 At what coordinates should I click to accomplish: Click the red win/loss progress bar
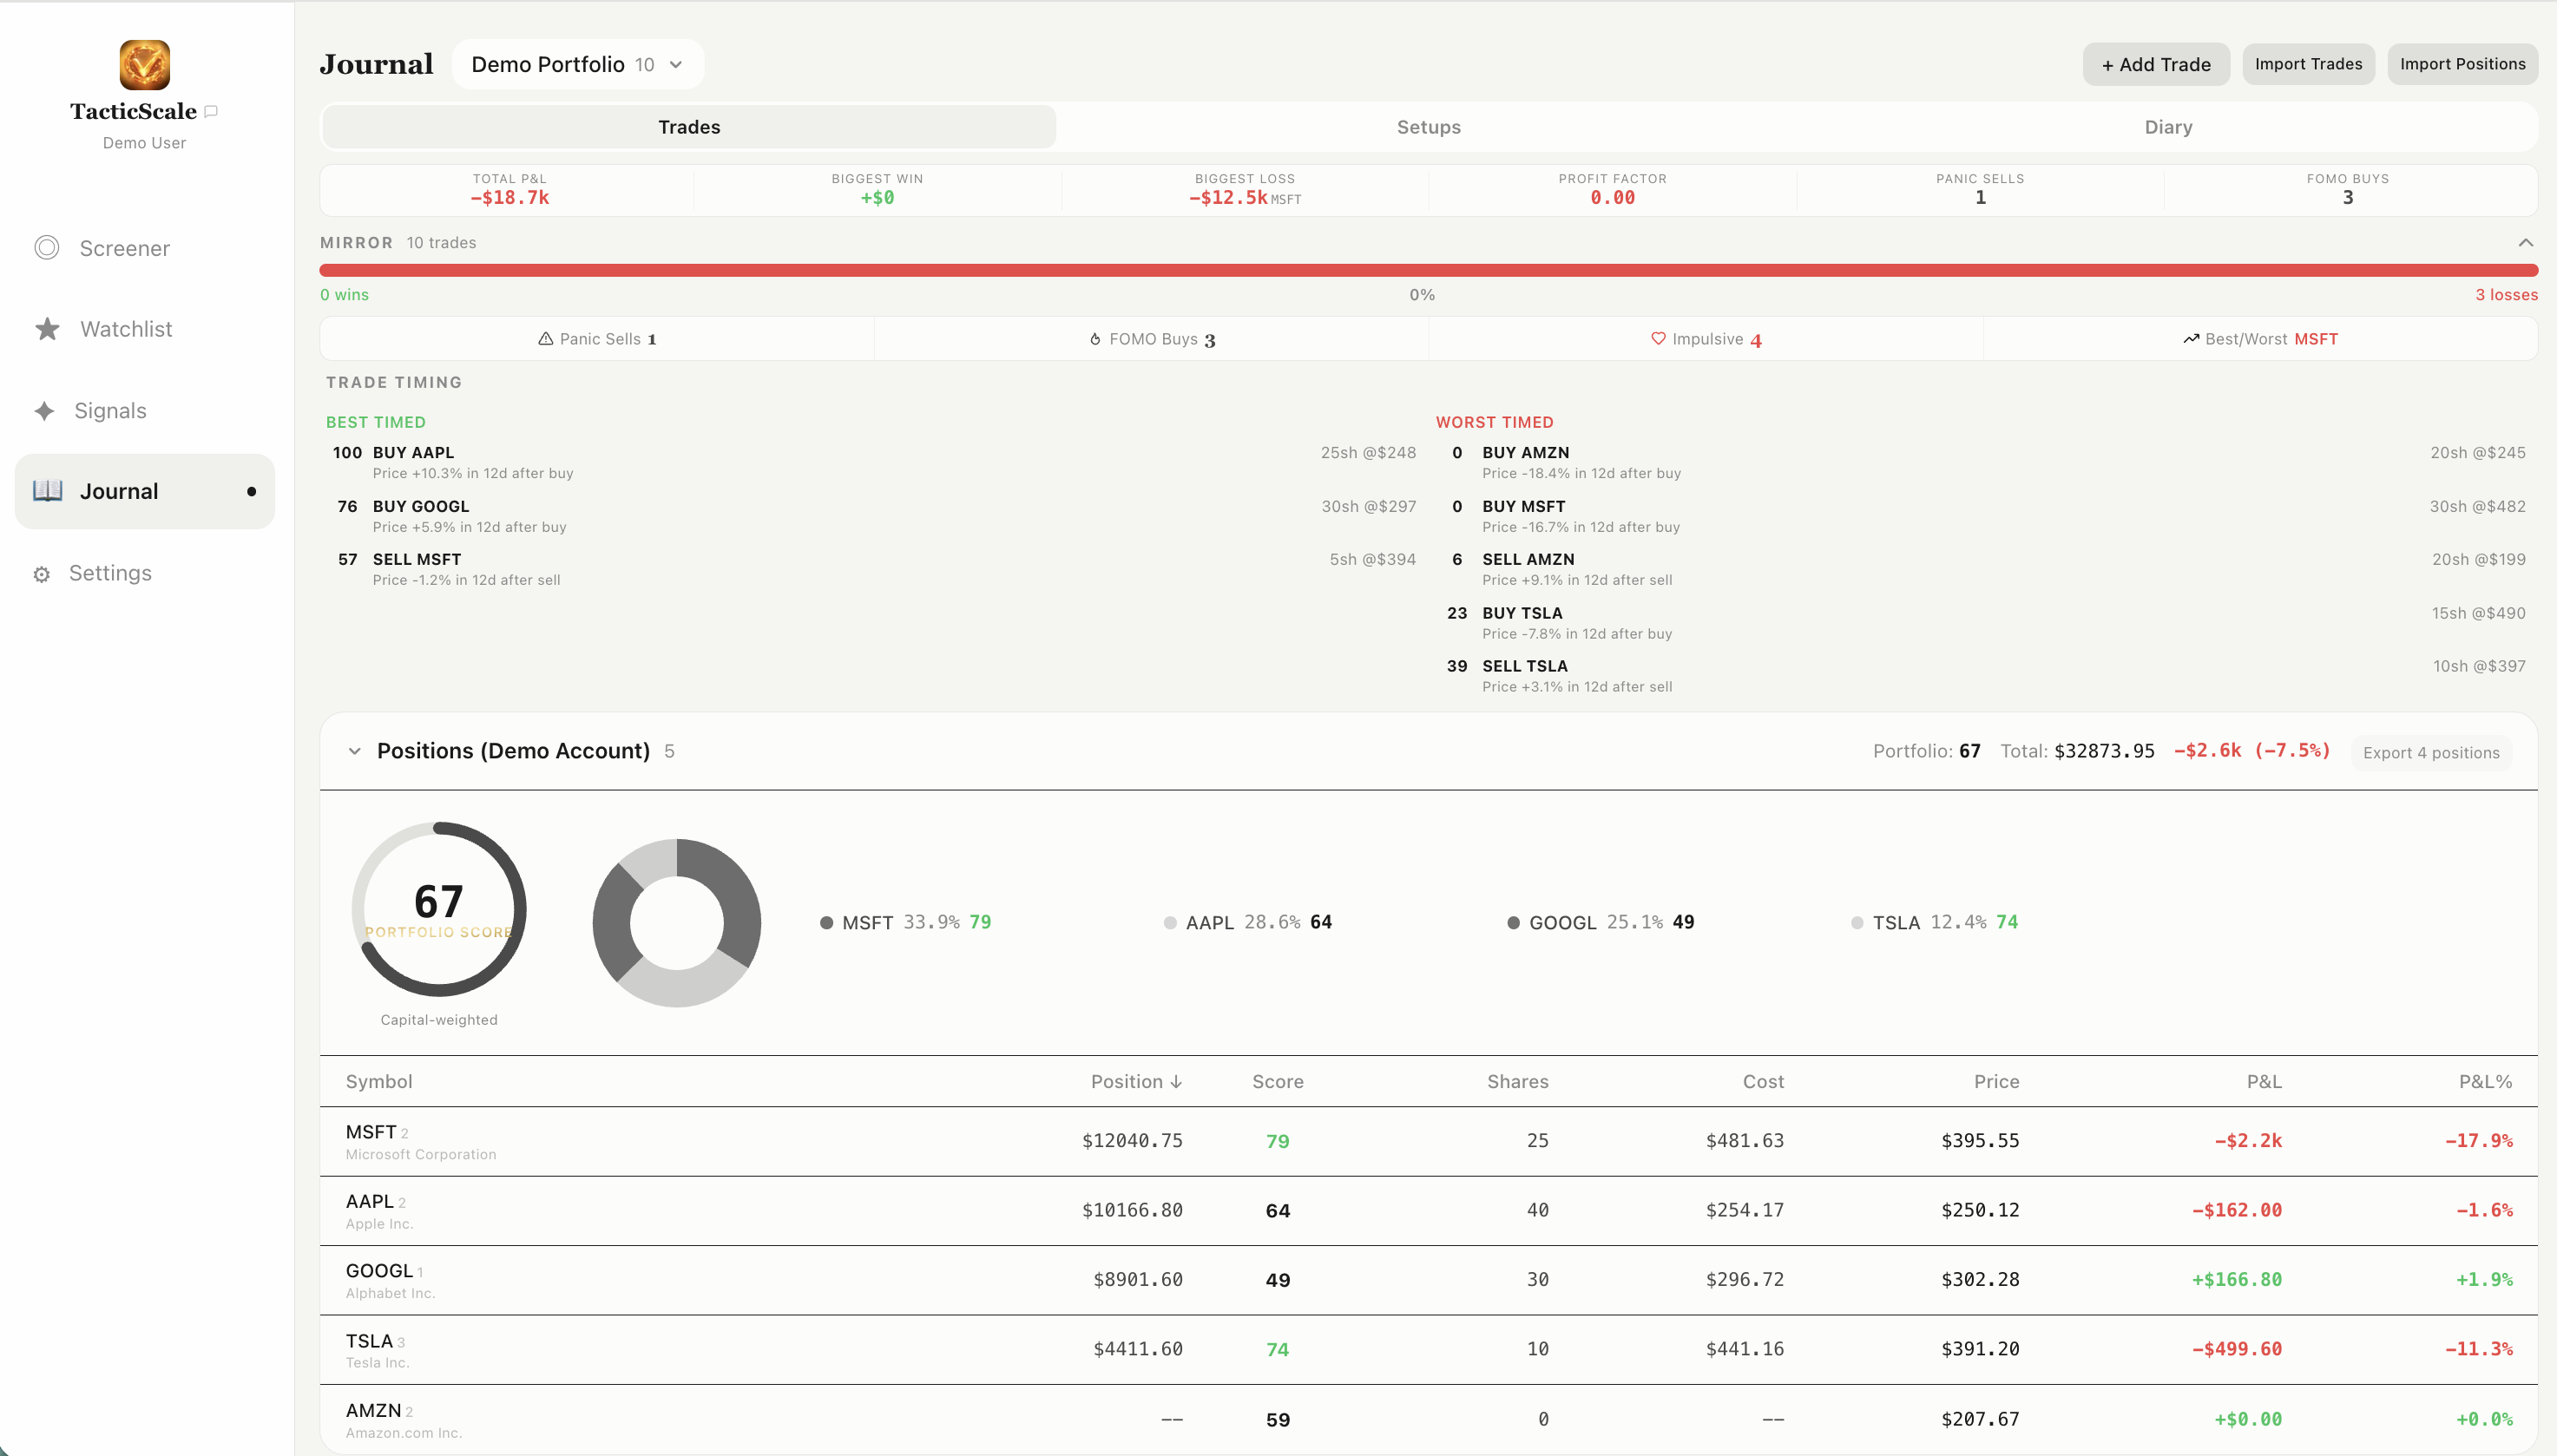click(x=1427, y=270)
